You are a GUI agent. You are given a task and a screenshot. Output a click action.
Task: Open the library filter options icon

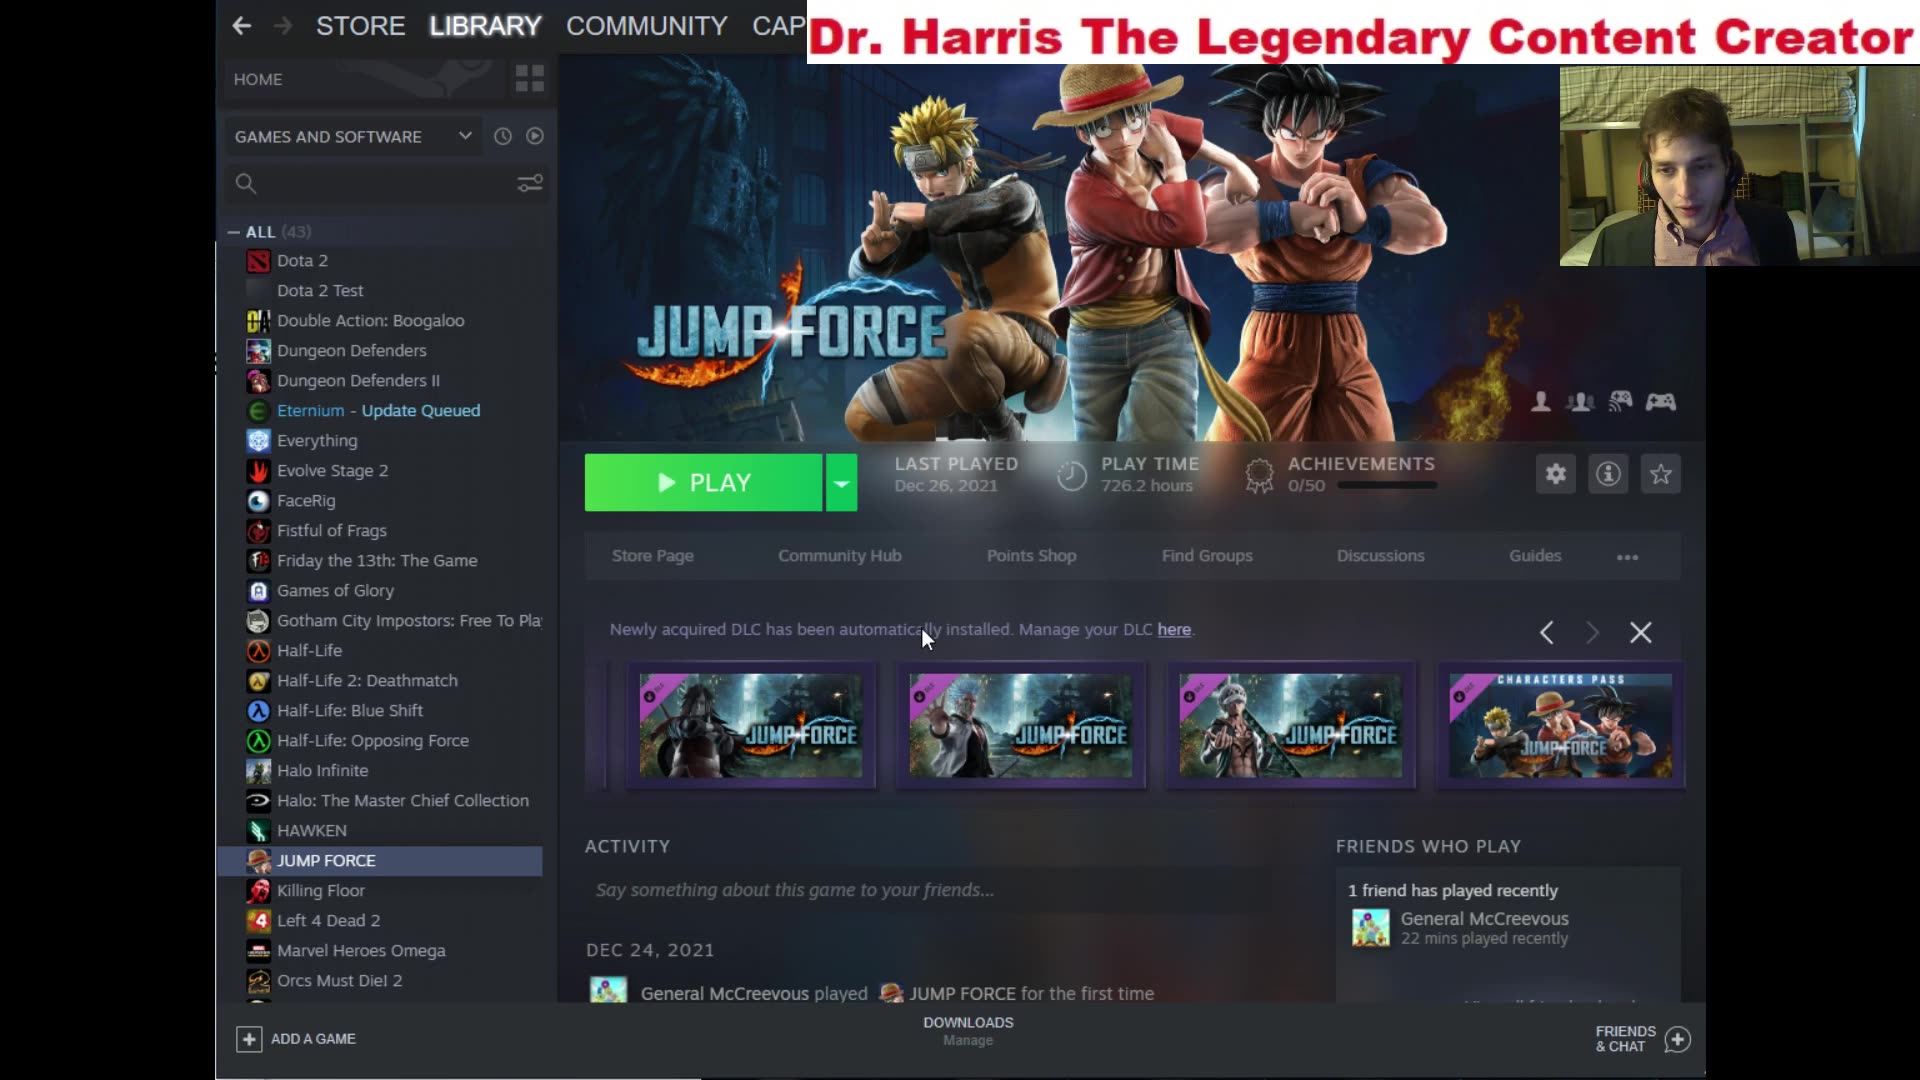point(529,183)
